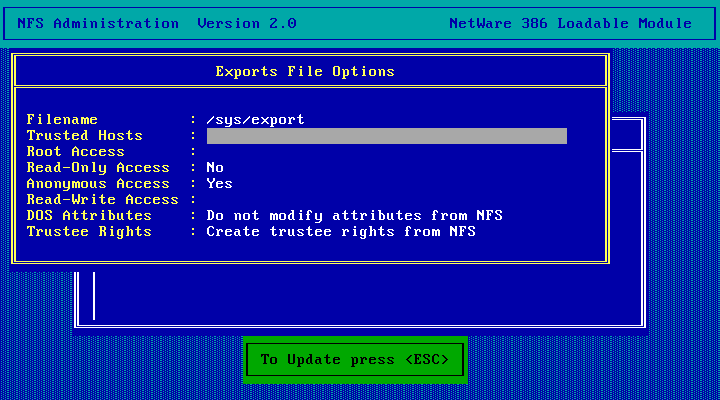Click the Anonymous Access label
720x400 pixels.
coord(98,184)
